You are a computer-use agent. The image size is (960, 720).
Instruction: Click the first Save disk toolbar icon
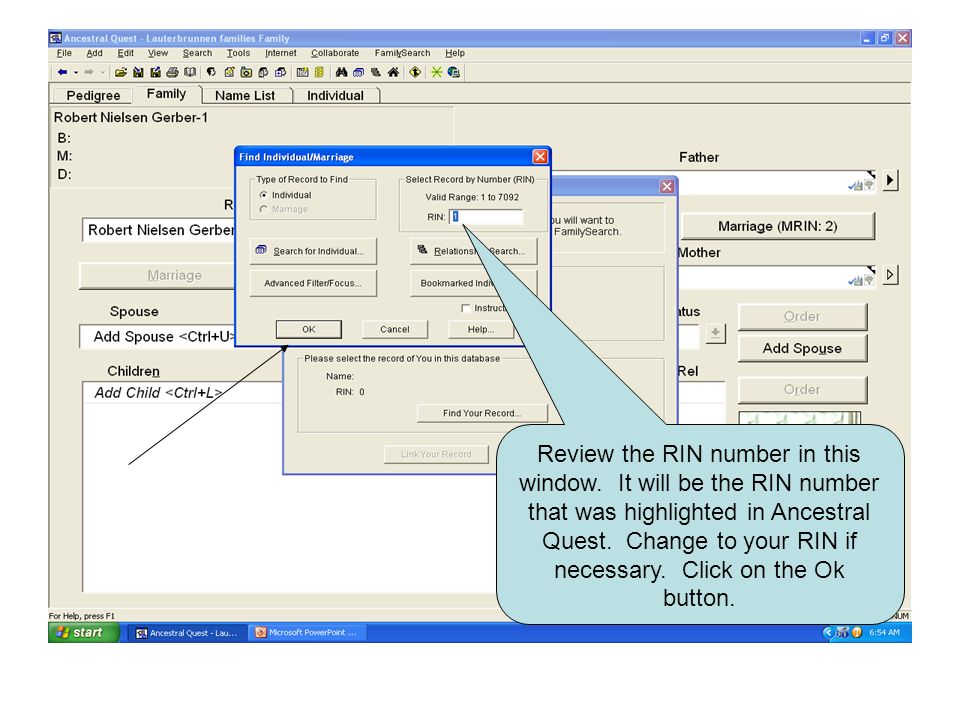pos(138,72)
